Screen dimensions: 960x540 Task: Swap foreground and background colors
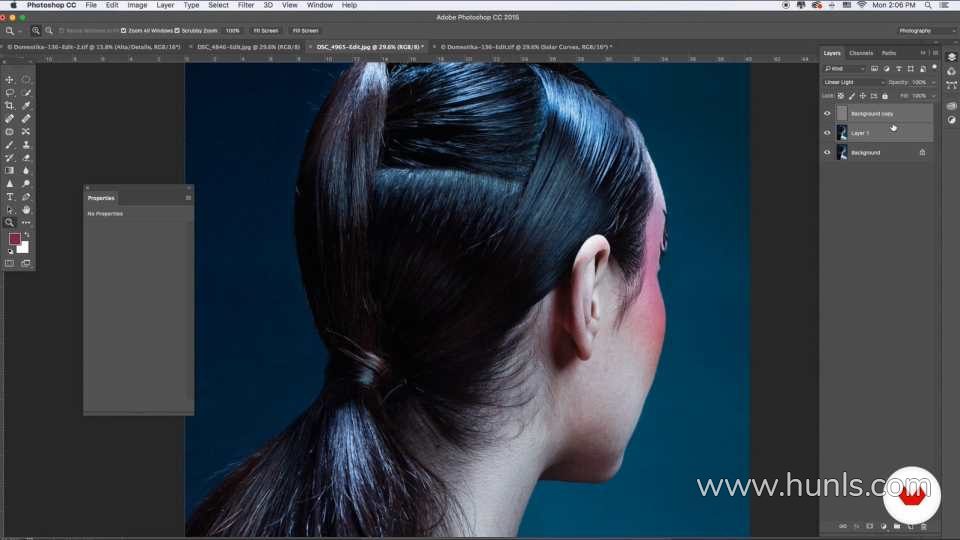pyautogui.click(x=26, y=235)
